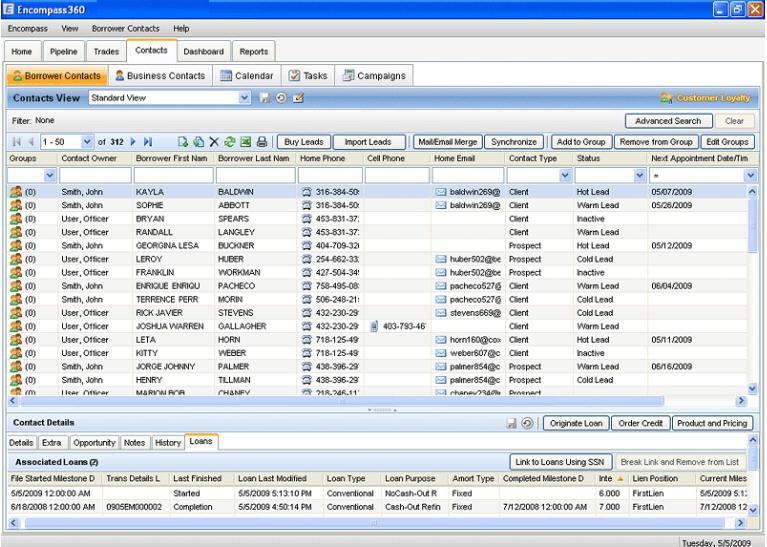Click the reset view icon in Contacts View bar
The image size is (767, 547).
[x=281, y=98]
